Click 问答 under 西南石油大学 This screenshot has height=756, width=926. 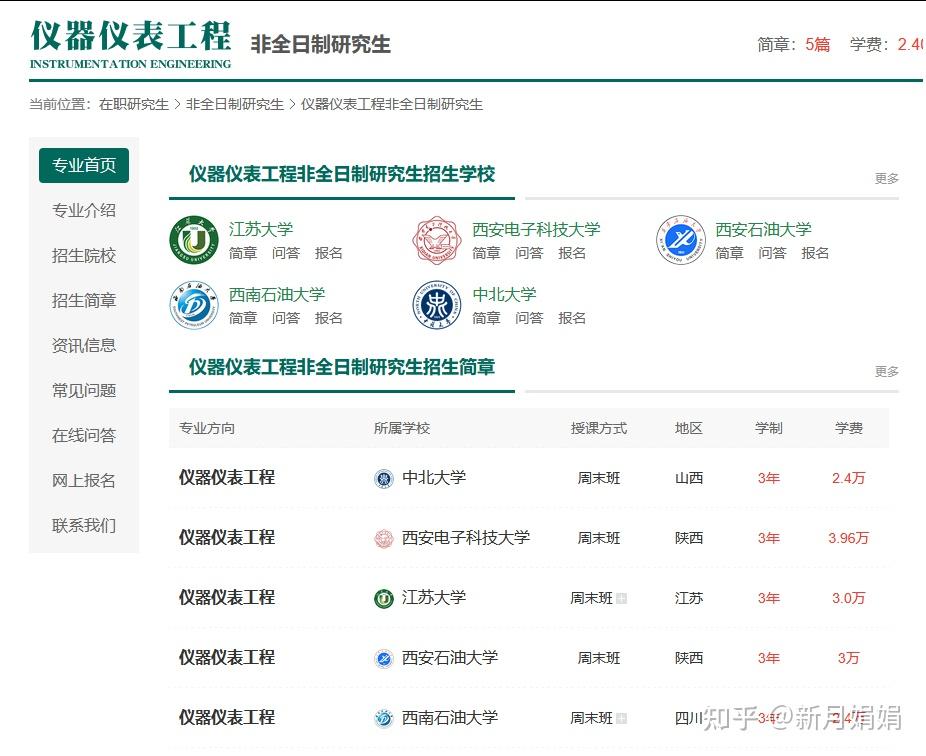286,318
